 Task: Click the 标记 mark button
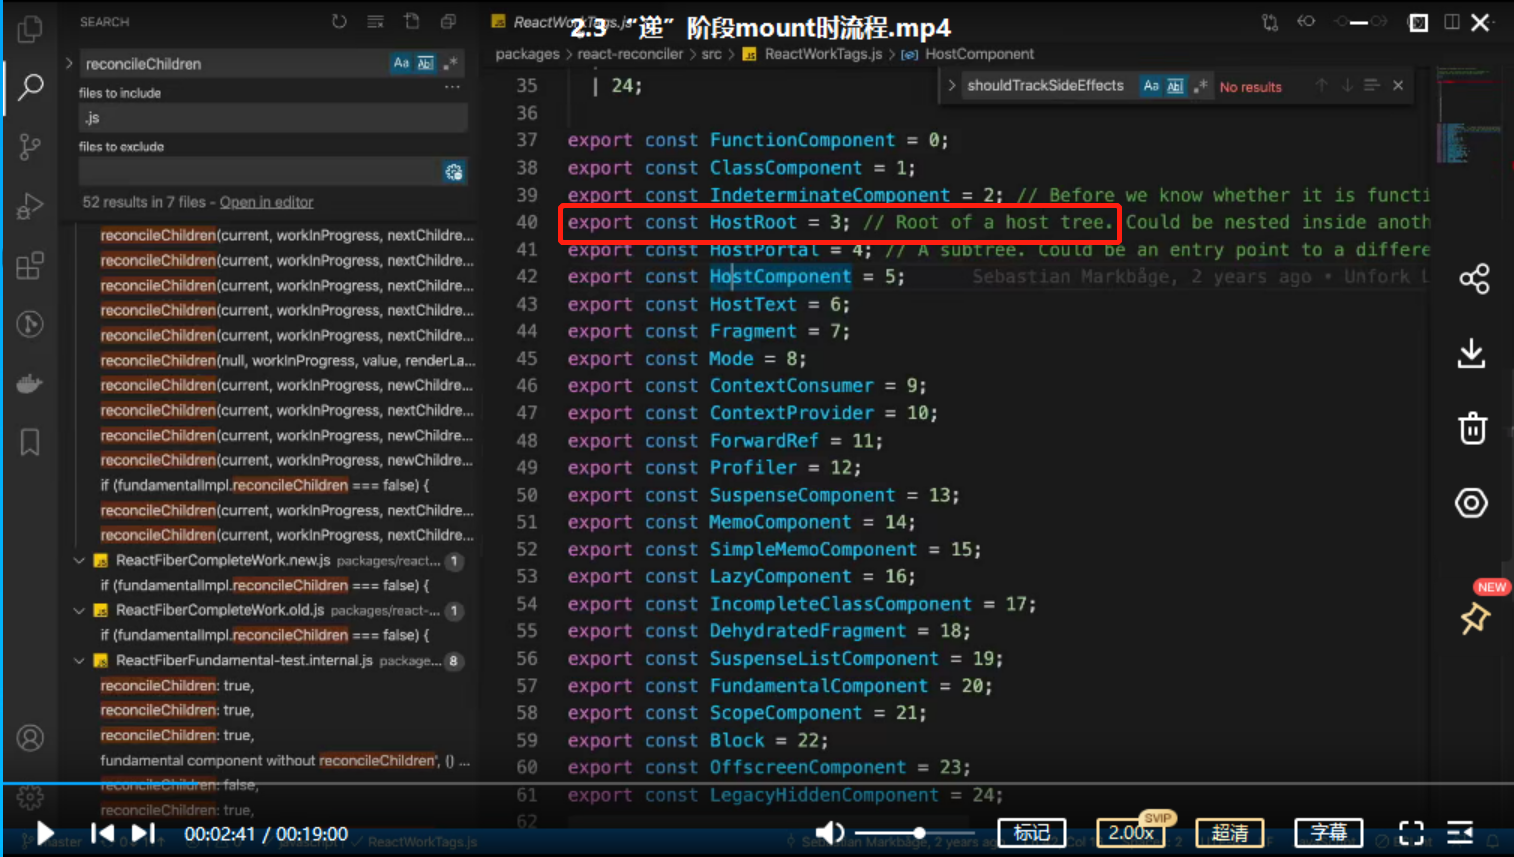1031,832
